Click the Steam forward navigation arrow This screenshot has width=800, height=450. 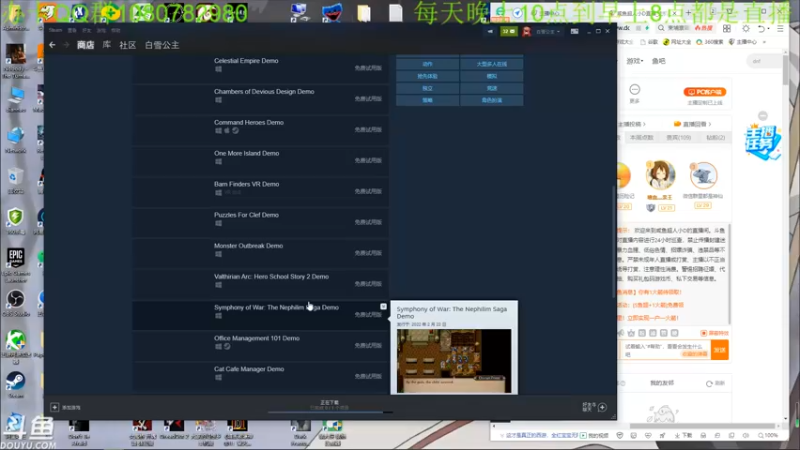tap(66, 45)
